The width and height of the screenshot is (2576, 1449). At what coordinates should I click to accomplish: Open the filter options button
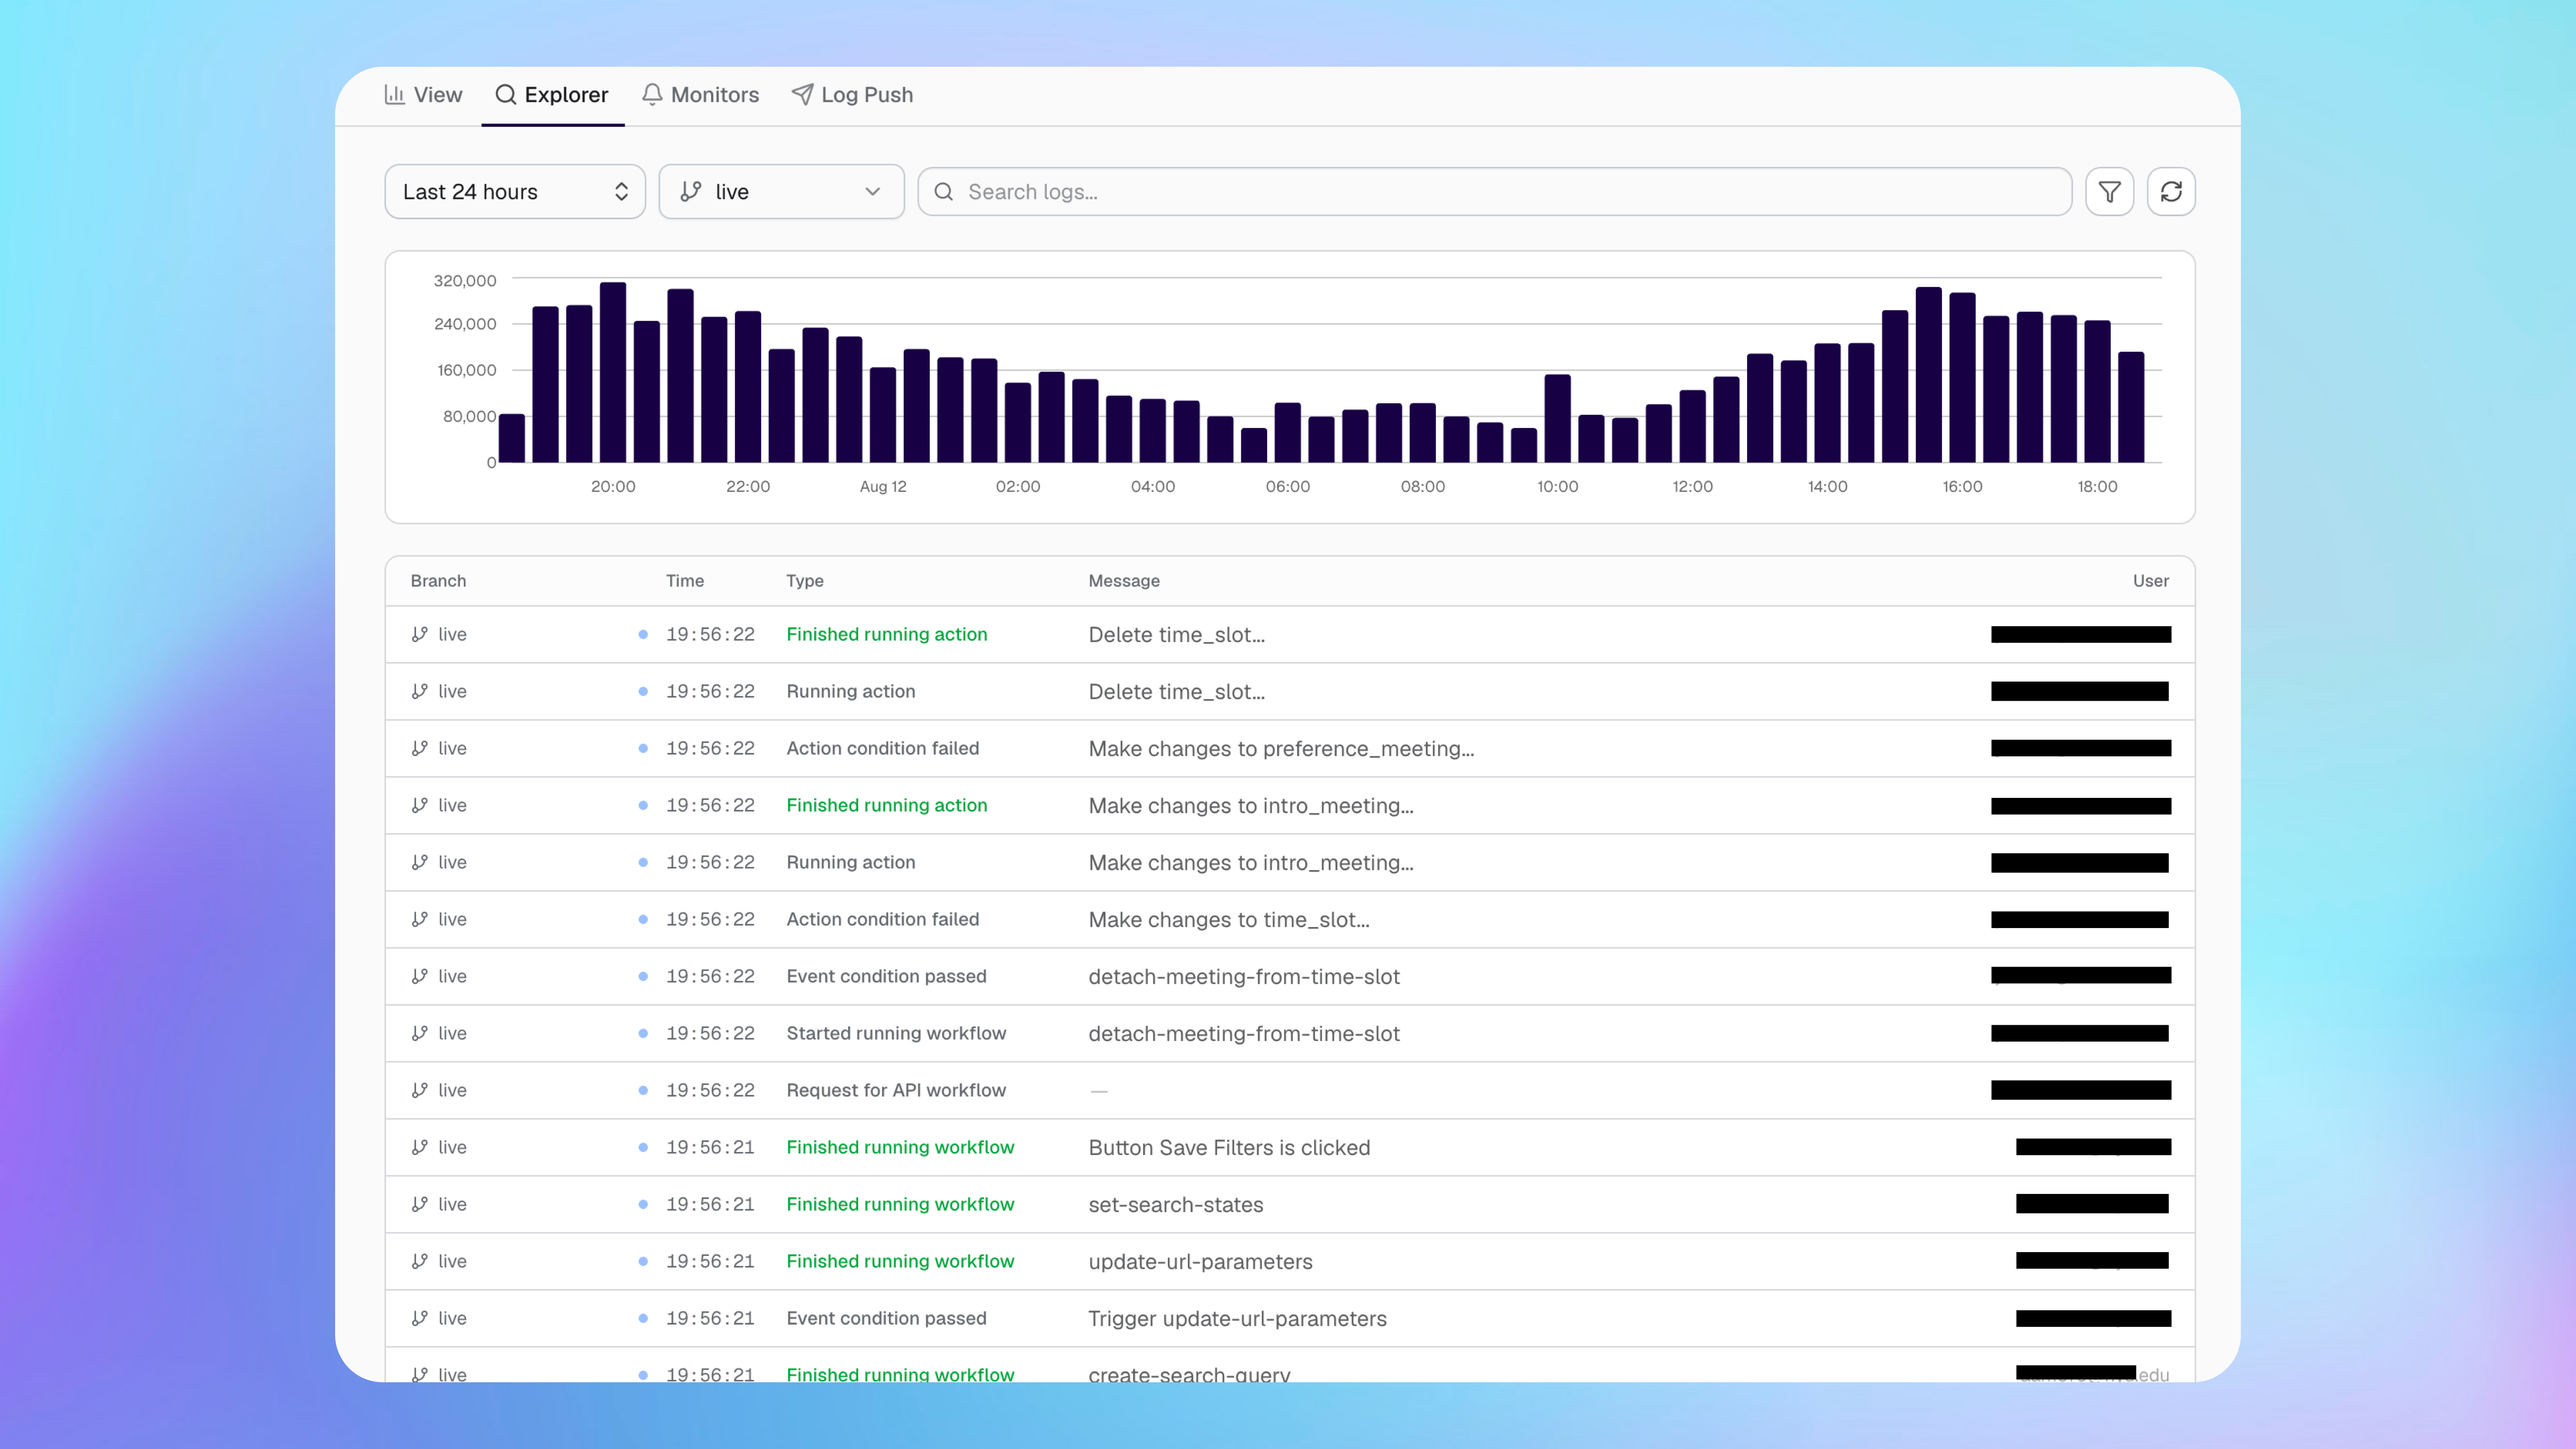click(x=2110, y=192)
